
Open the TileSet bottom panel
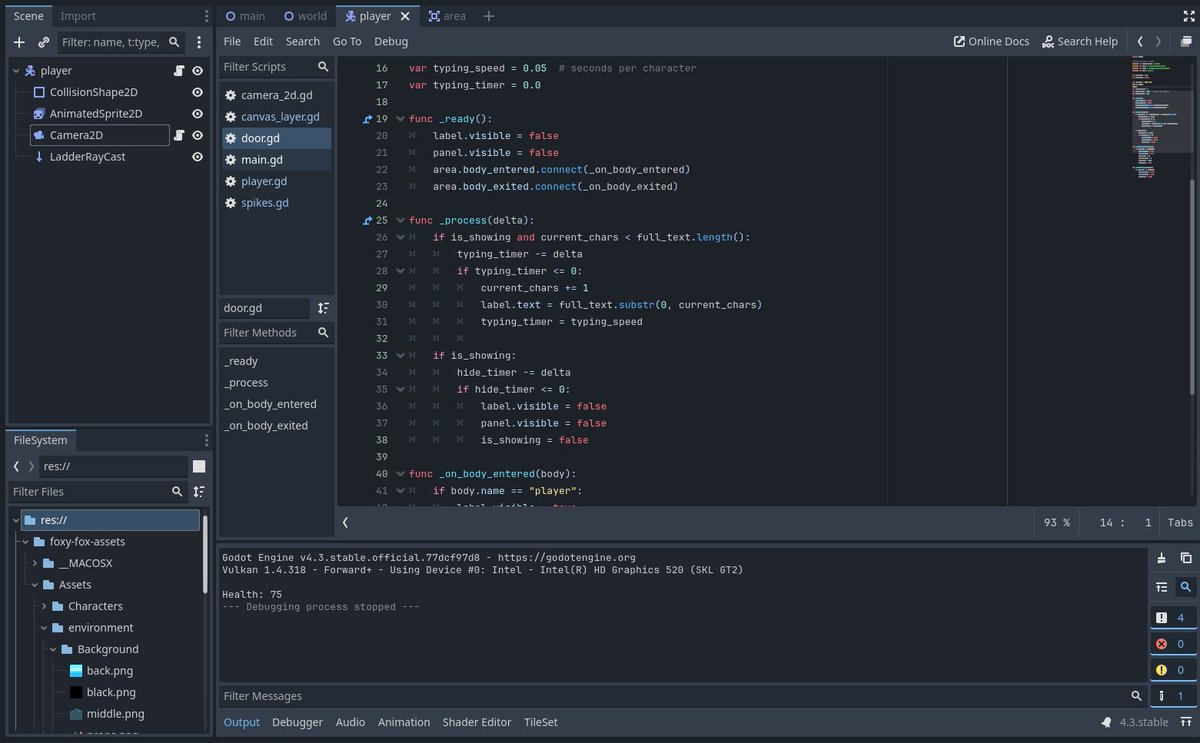(x=541, y=722)
